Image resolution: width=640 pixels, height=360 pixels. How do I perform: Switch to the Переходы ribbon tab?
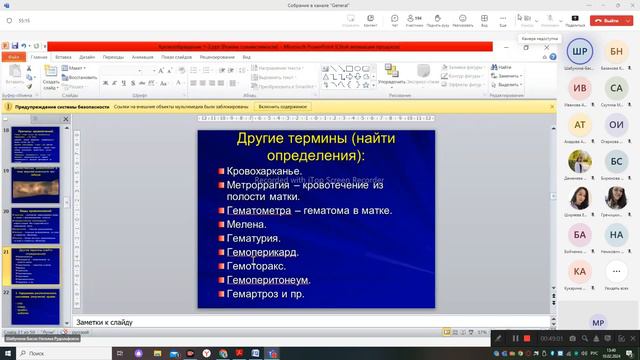click(x=113, y=57)
